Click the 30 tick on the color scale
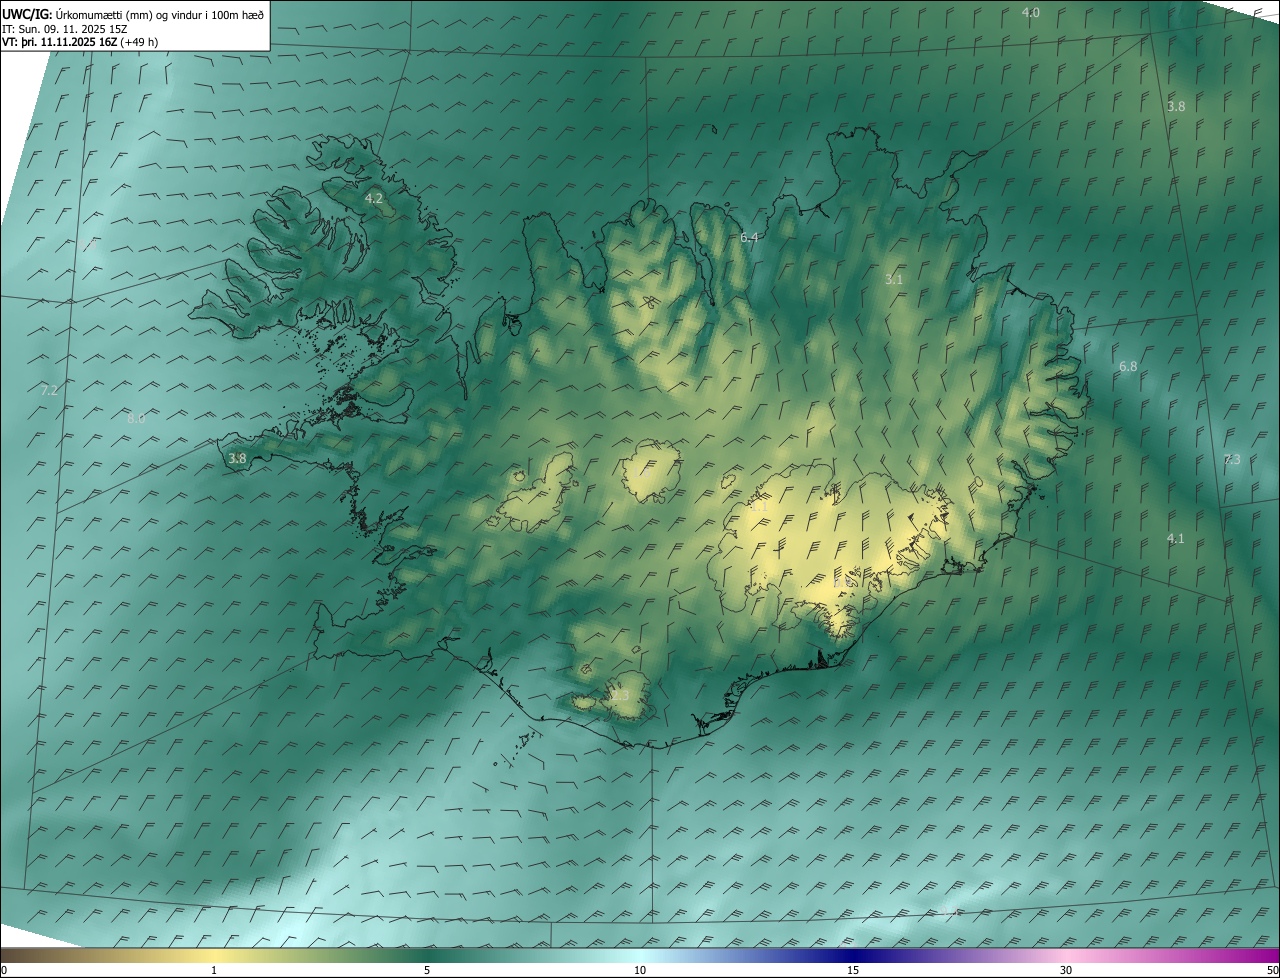The width and height of the screenshot is (1280, 978). pyautogui.click(x=1066, y=970)
